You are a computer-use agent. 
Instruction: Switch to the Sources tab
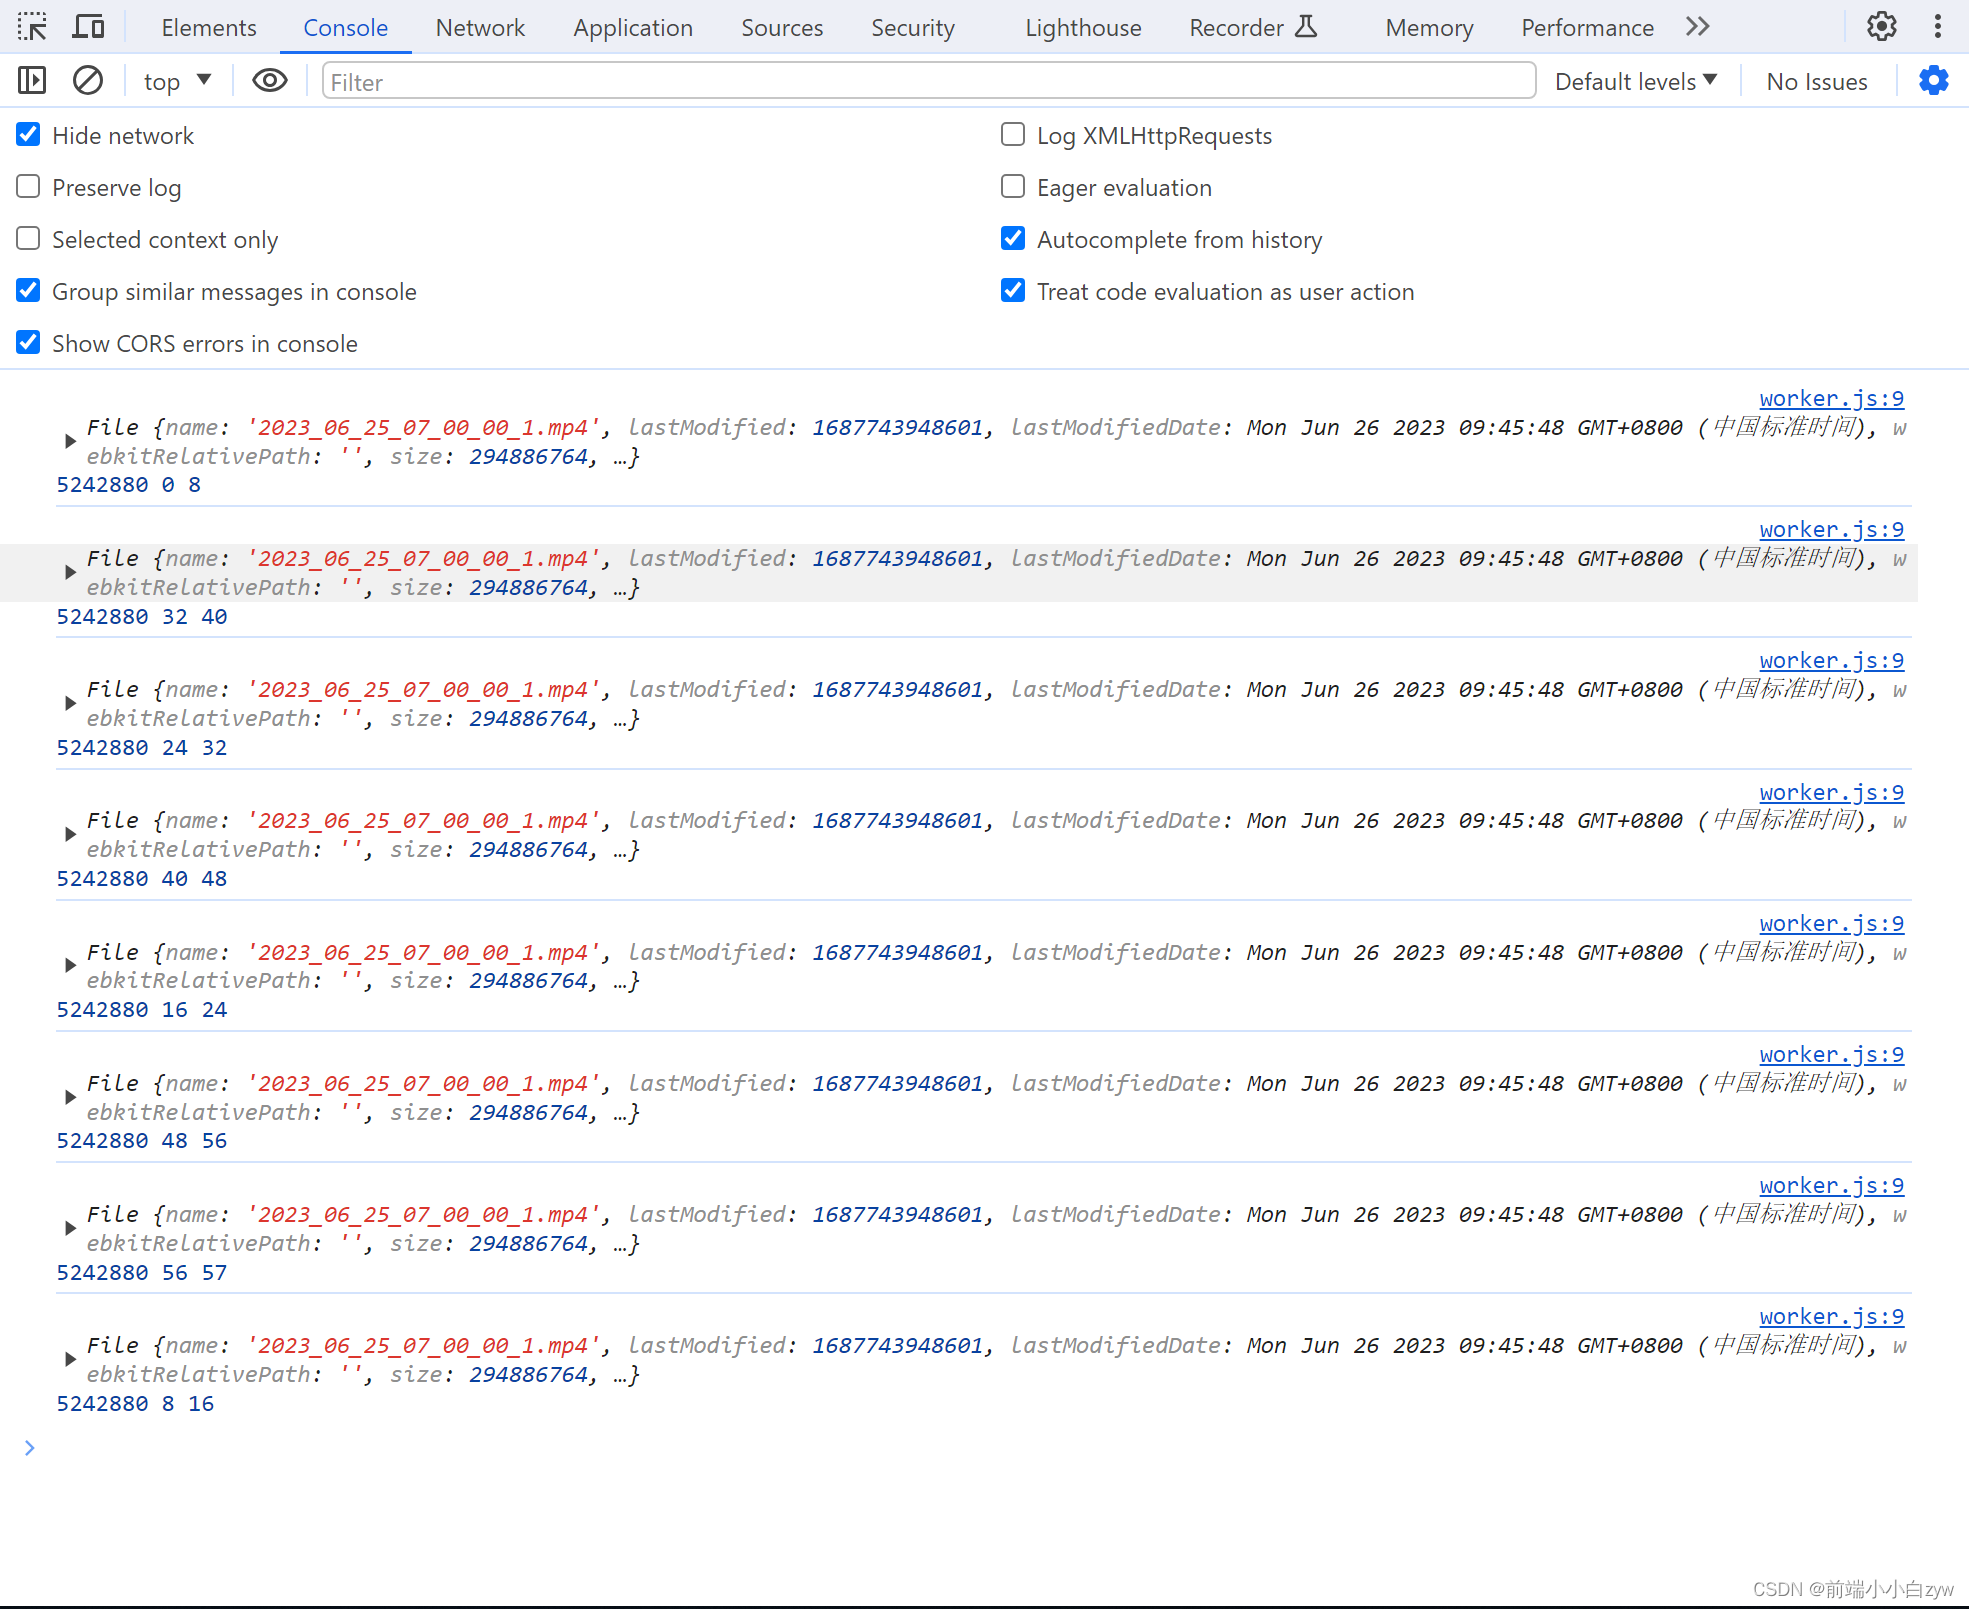tap(782, 28)
